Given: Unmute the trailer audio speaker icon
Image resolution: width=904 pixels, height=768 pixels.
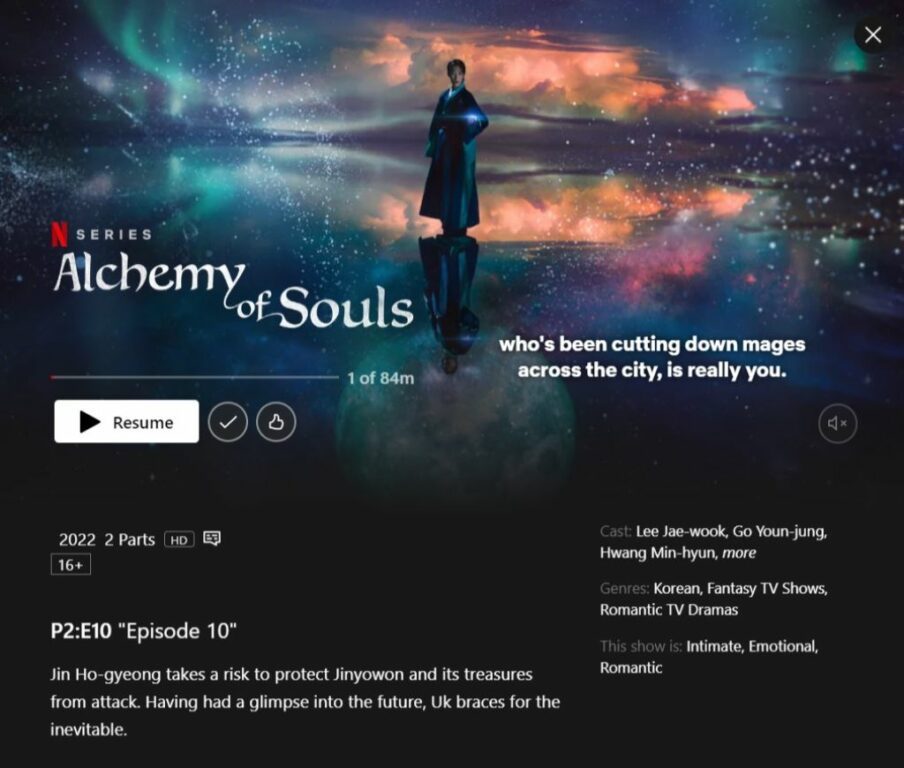Looking at the screenshot, I should click(x=837, y=423).
